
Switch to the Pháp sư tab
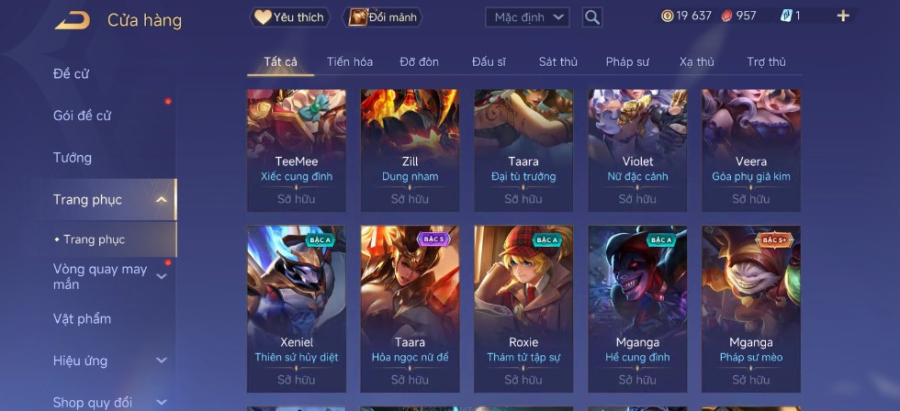[x=627, y=62]
